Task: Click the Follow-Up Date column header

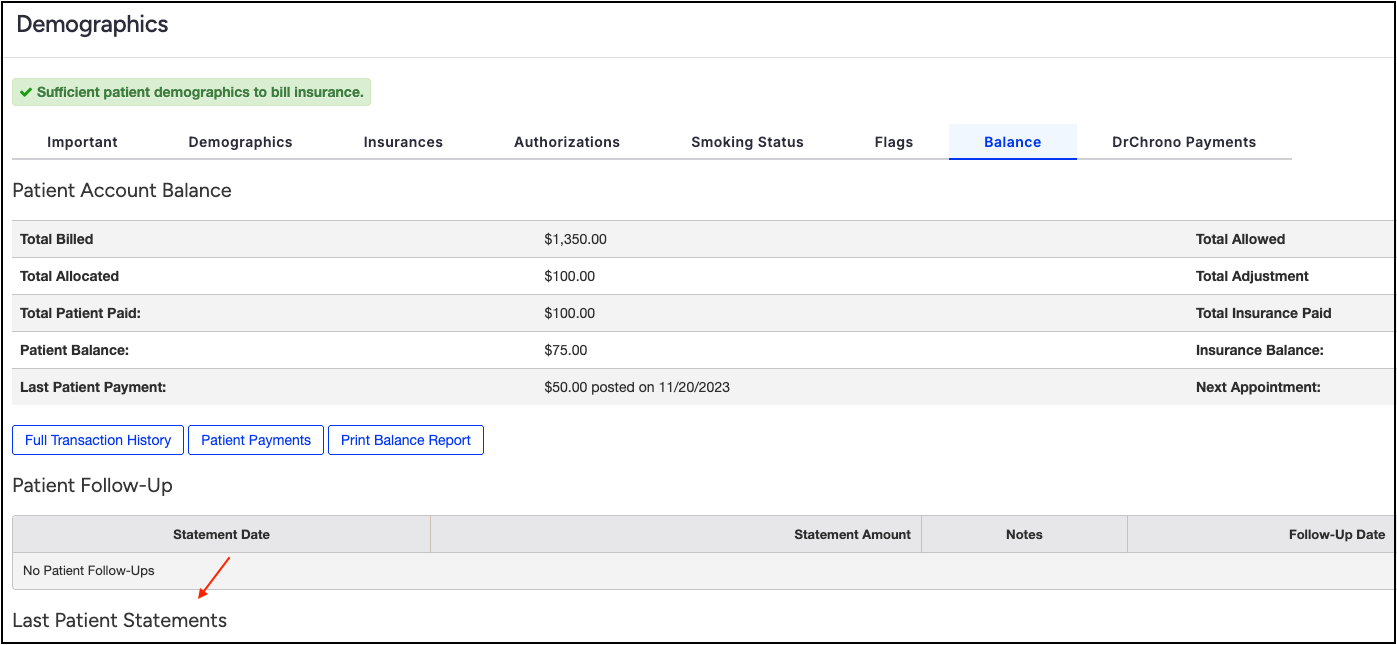Action: click(x=1336, y=535)
